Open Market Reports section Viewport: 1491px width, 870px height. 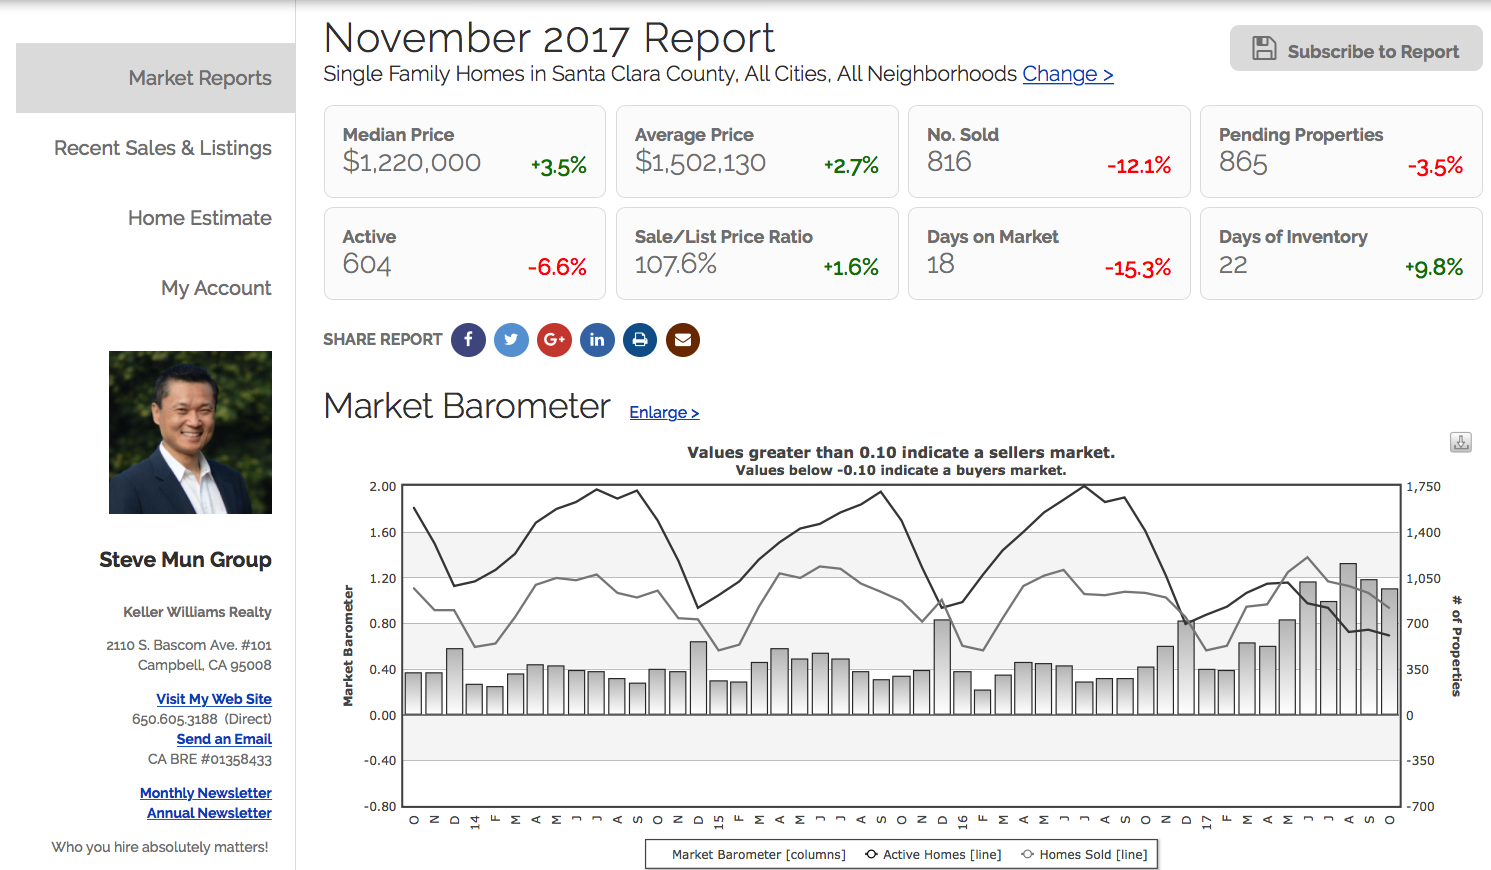[156, 78]
